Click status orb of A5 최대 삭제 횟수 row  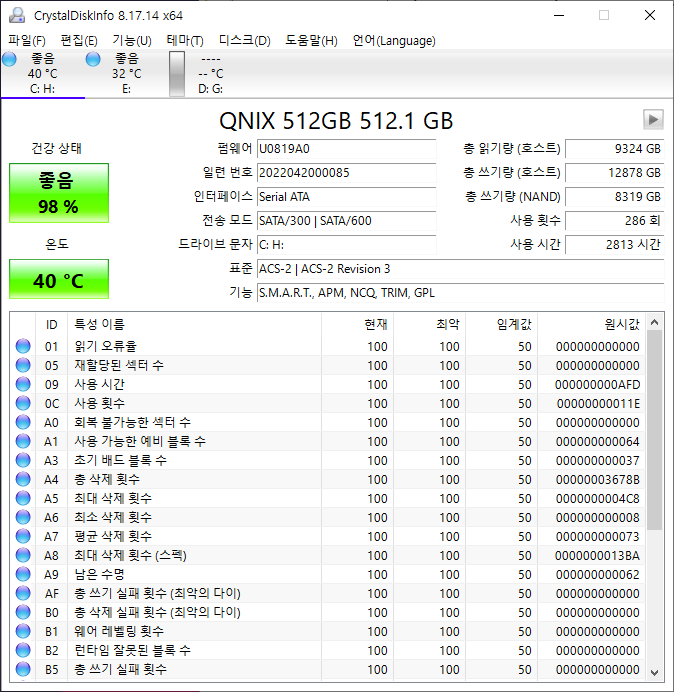point(23,498)
